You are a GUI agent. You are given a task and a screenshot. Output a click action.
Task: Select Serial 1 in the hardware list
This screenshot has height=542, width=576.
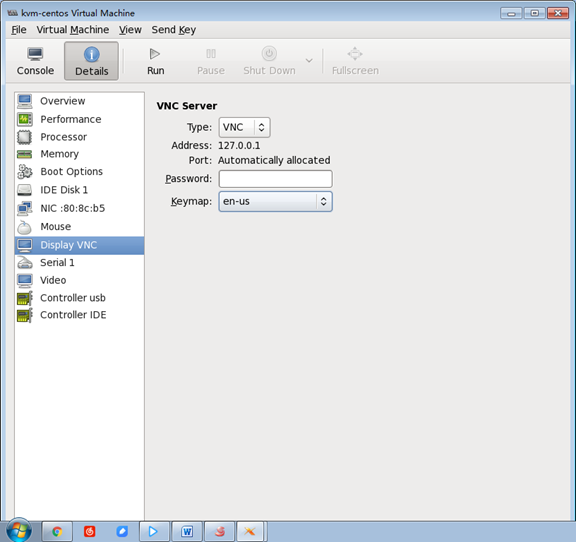pos(79,263)
